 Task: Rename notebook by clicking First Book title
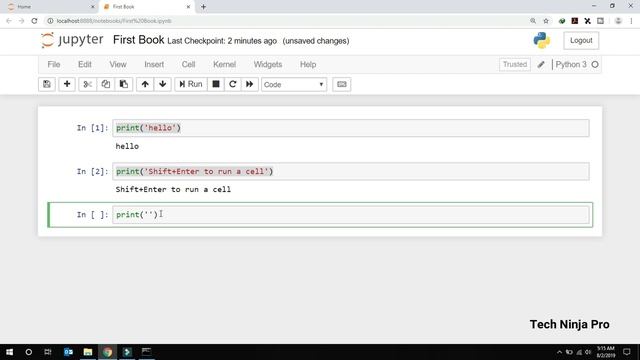click(x=138, y=40)
